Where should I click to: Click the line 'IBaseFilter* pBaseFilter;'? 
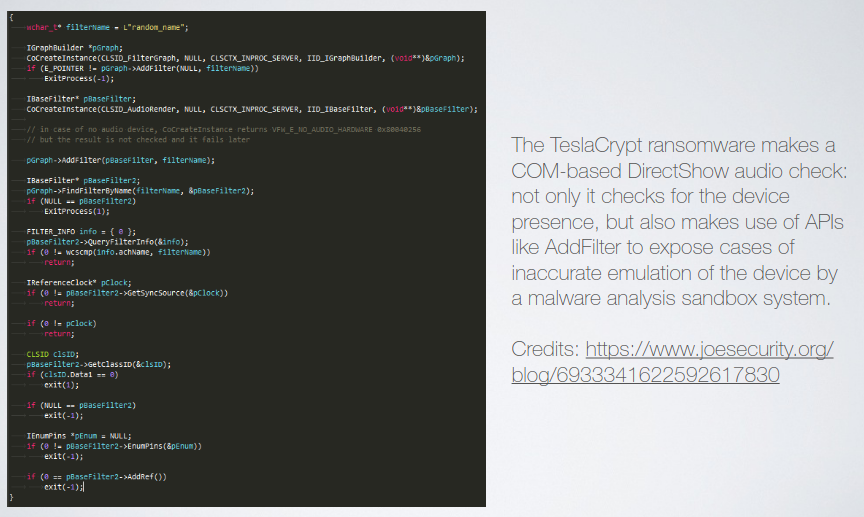pos(81,99)
